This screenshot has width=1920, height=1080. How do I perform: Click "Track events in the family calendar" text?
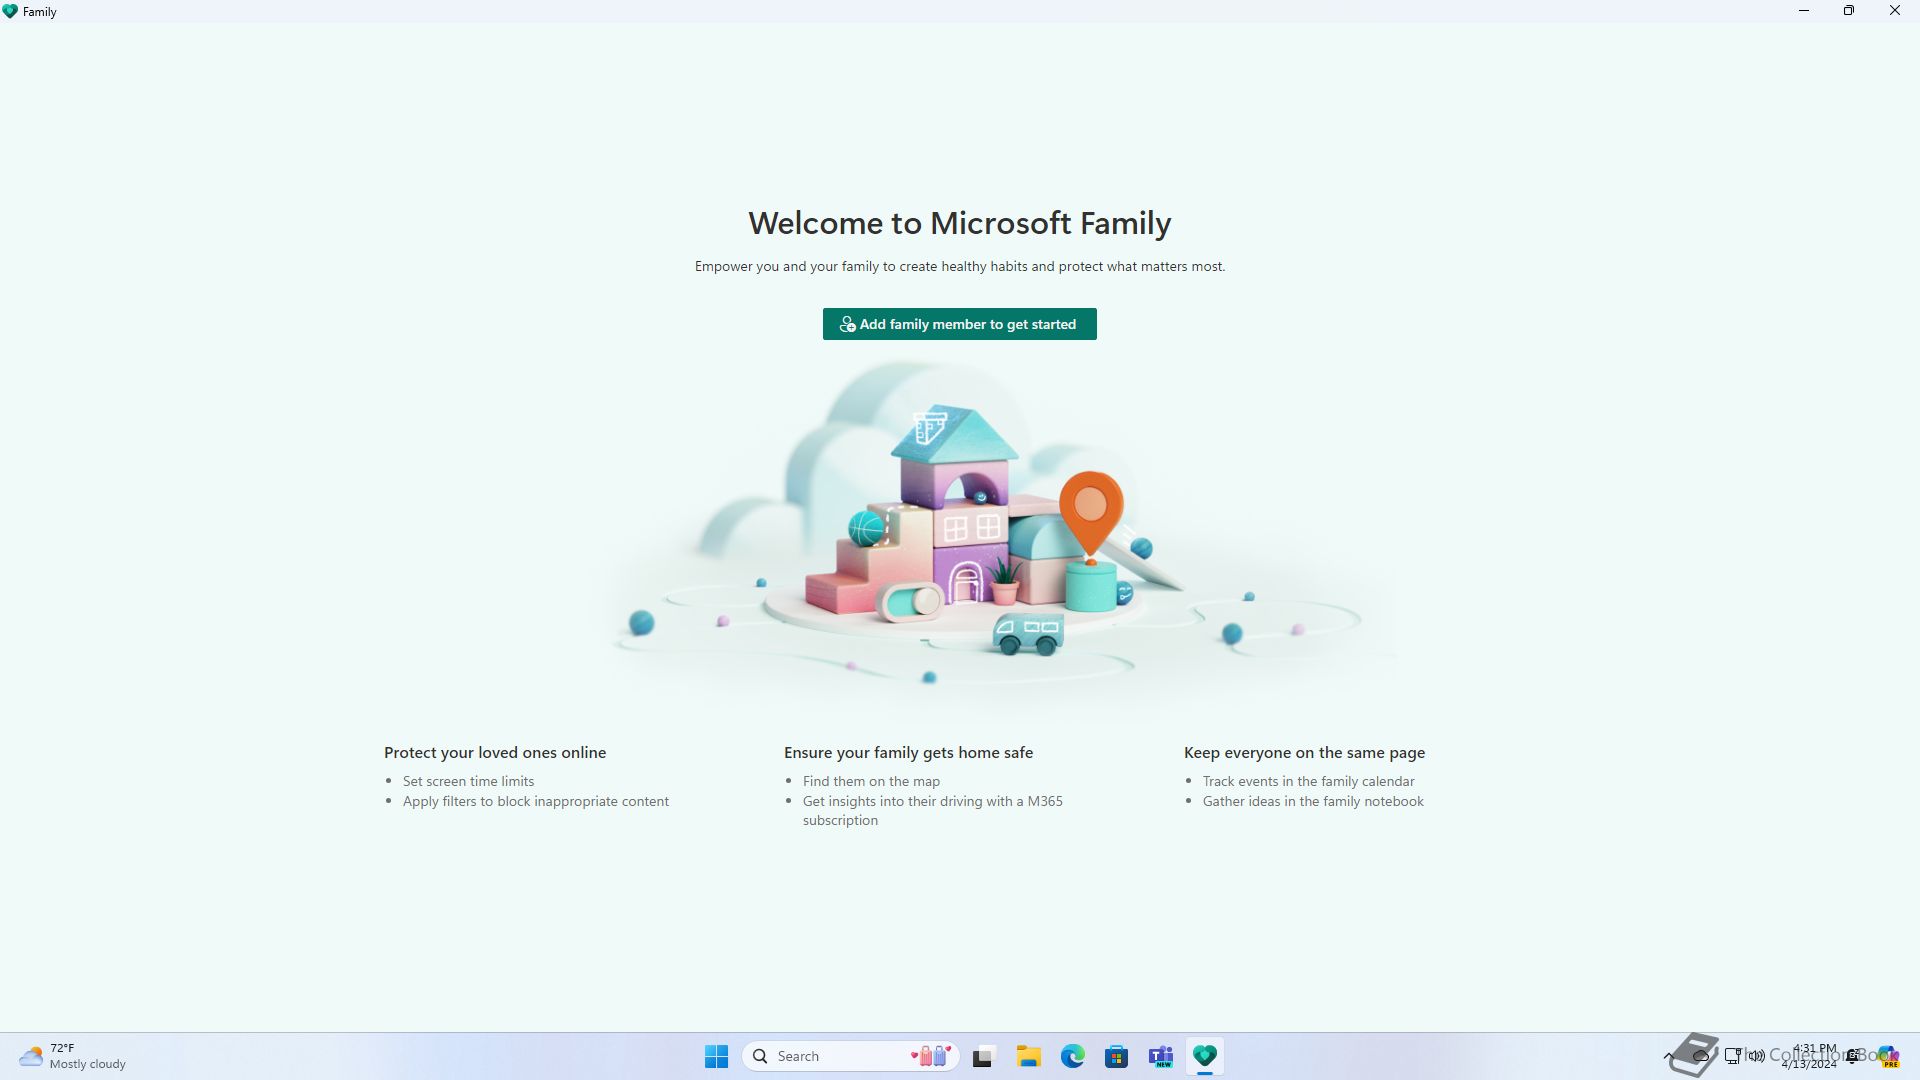tap(1308, 781)
